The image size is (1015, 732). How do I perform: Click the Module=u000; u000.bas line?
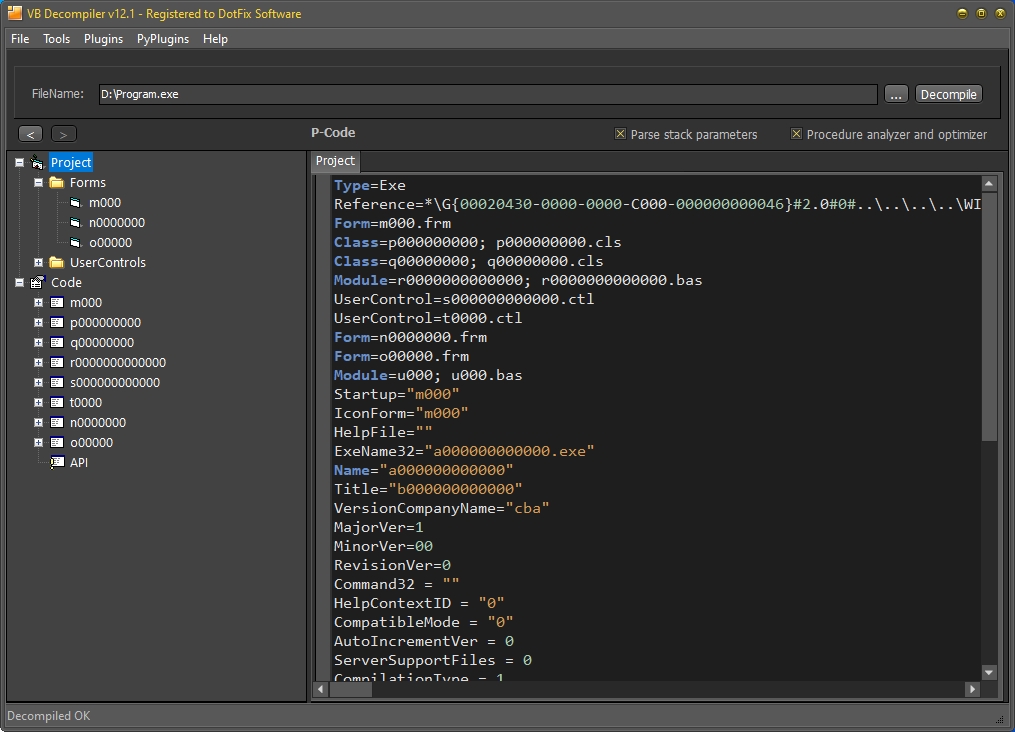[x=428, y=375]
